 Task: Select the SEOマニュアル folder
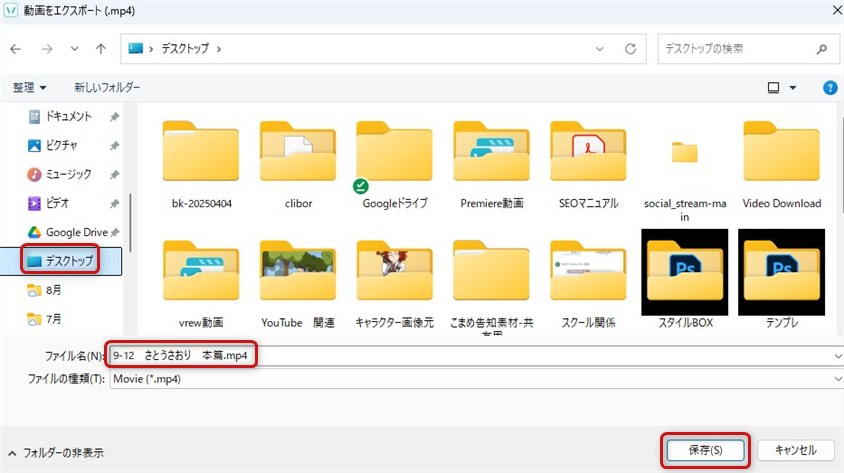point(588,156)
